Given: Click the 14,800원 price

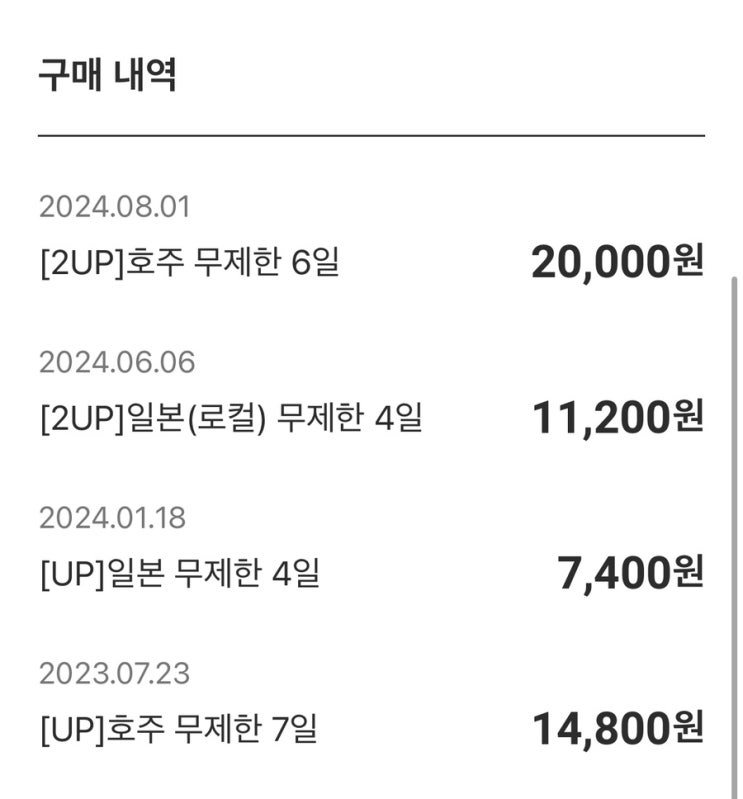Looking at the screenshot, I should (x=618, y=728).
